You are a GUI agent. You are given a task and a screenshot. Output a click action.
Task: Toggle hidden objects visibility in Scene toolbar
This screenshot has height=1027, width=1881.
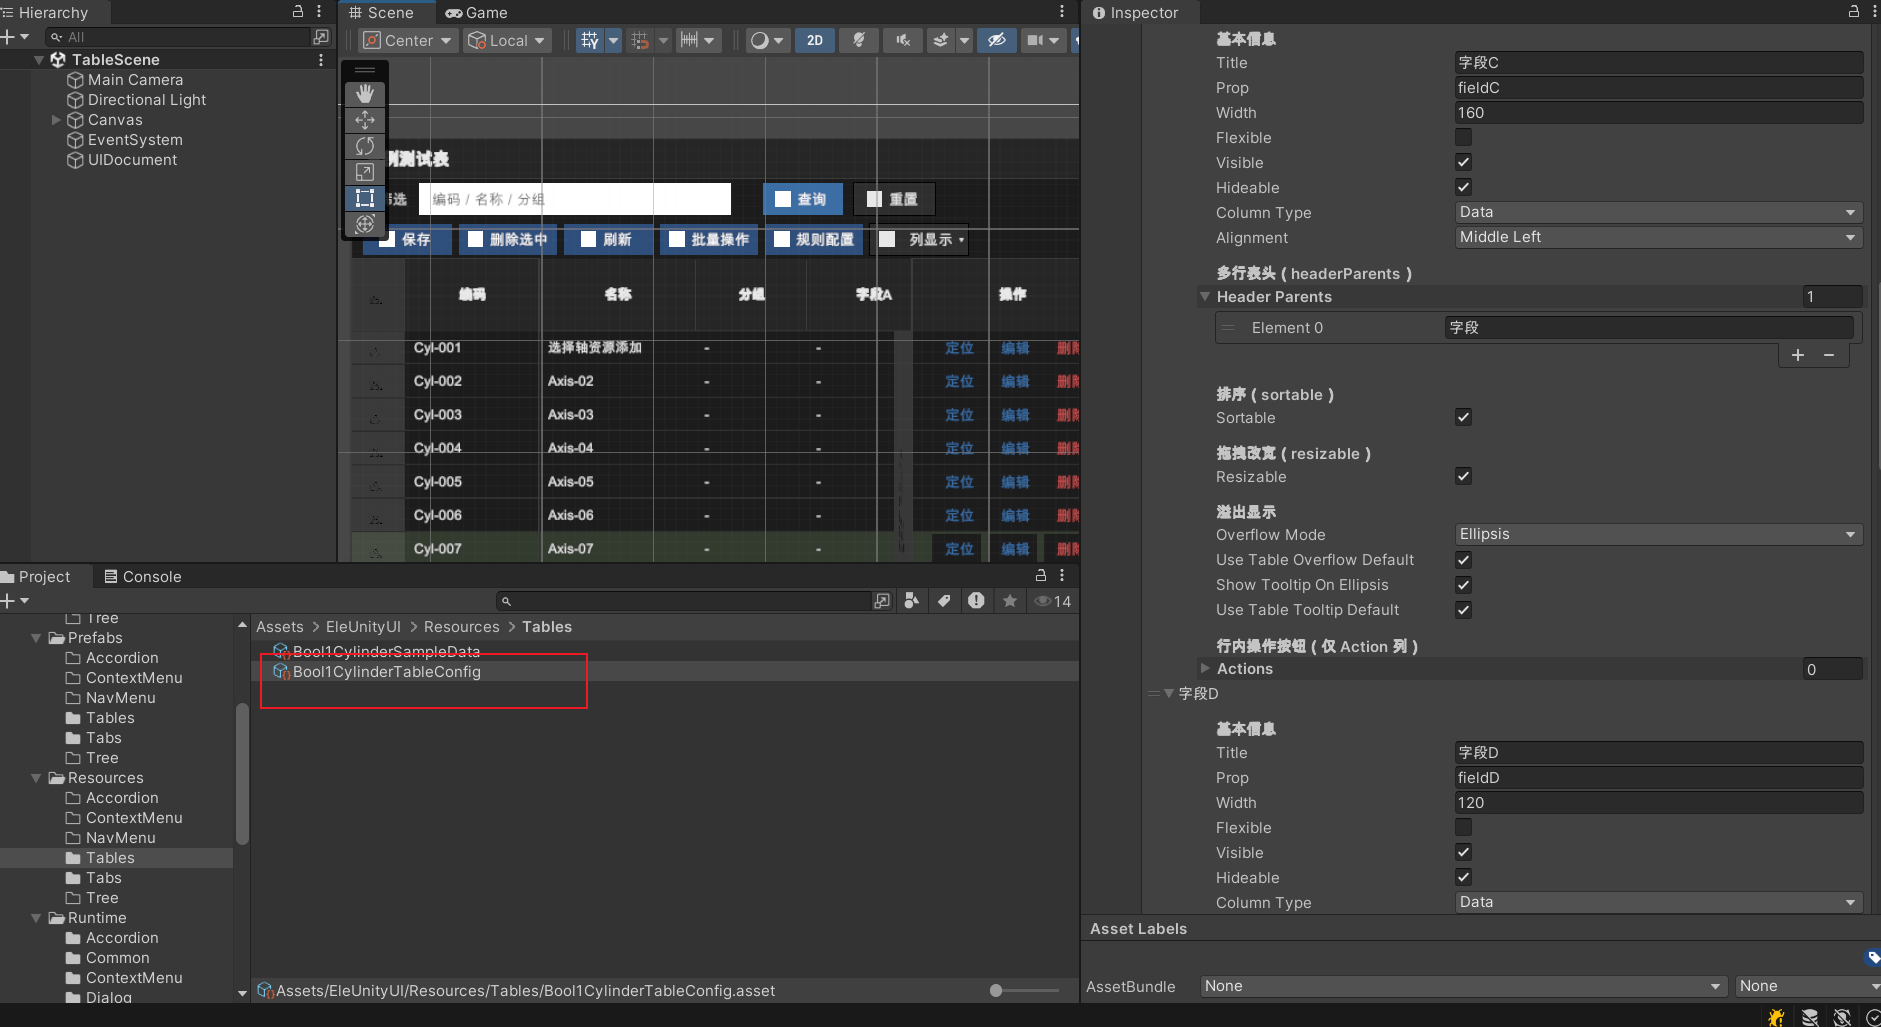click(997, 40)
